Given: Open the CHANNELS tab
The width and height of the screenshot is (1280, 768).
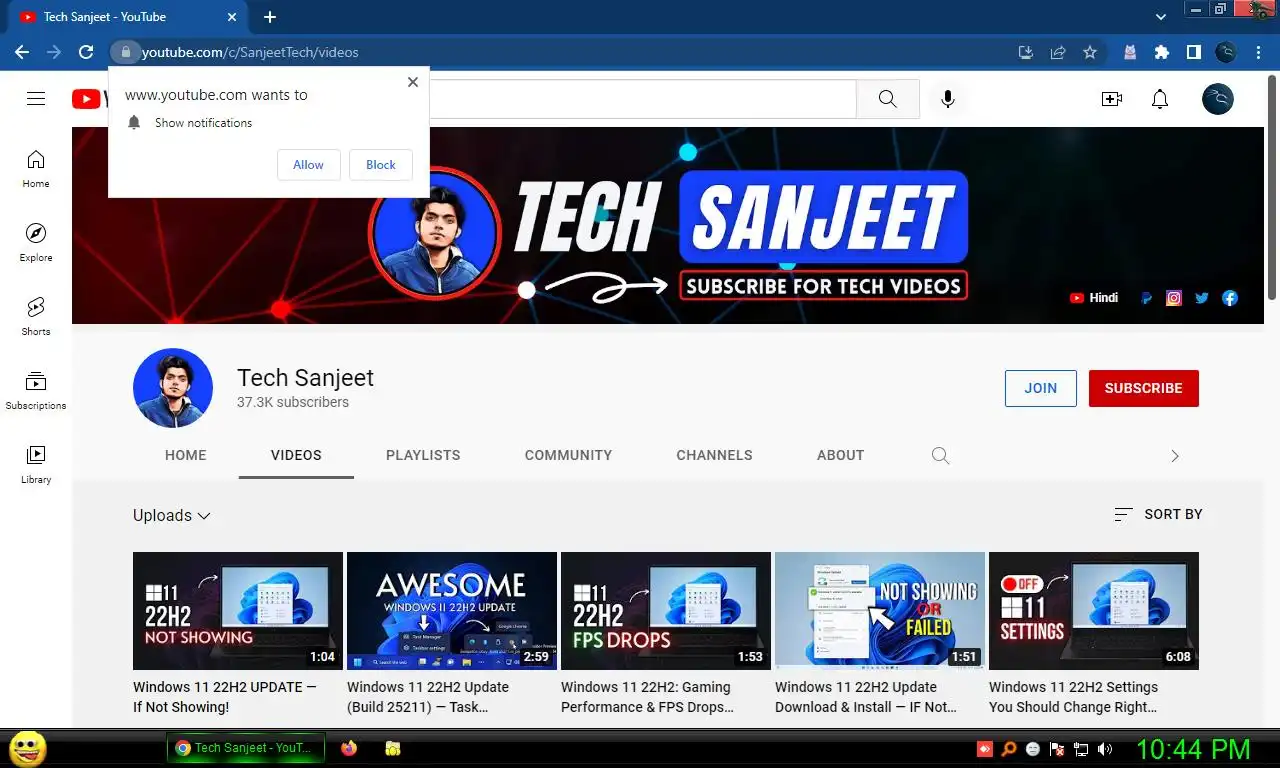Looking at the screenshot, I should point(714,455).
